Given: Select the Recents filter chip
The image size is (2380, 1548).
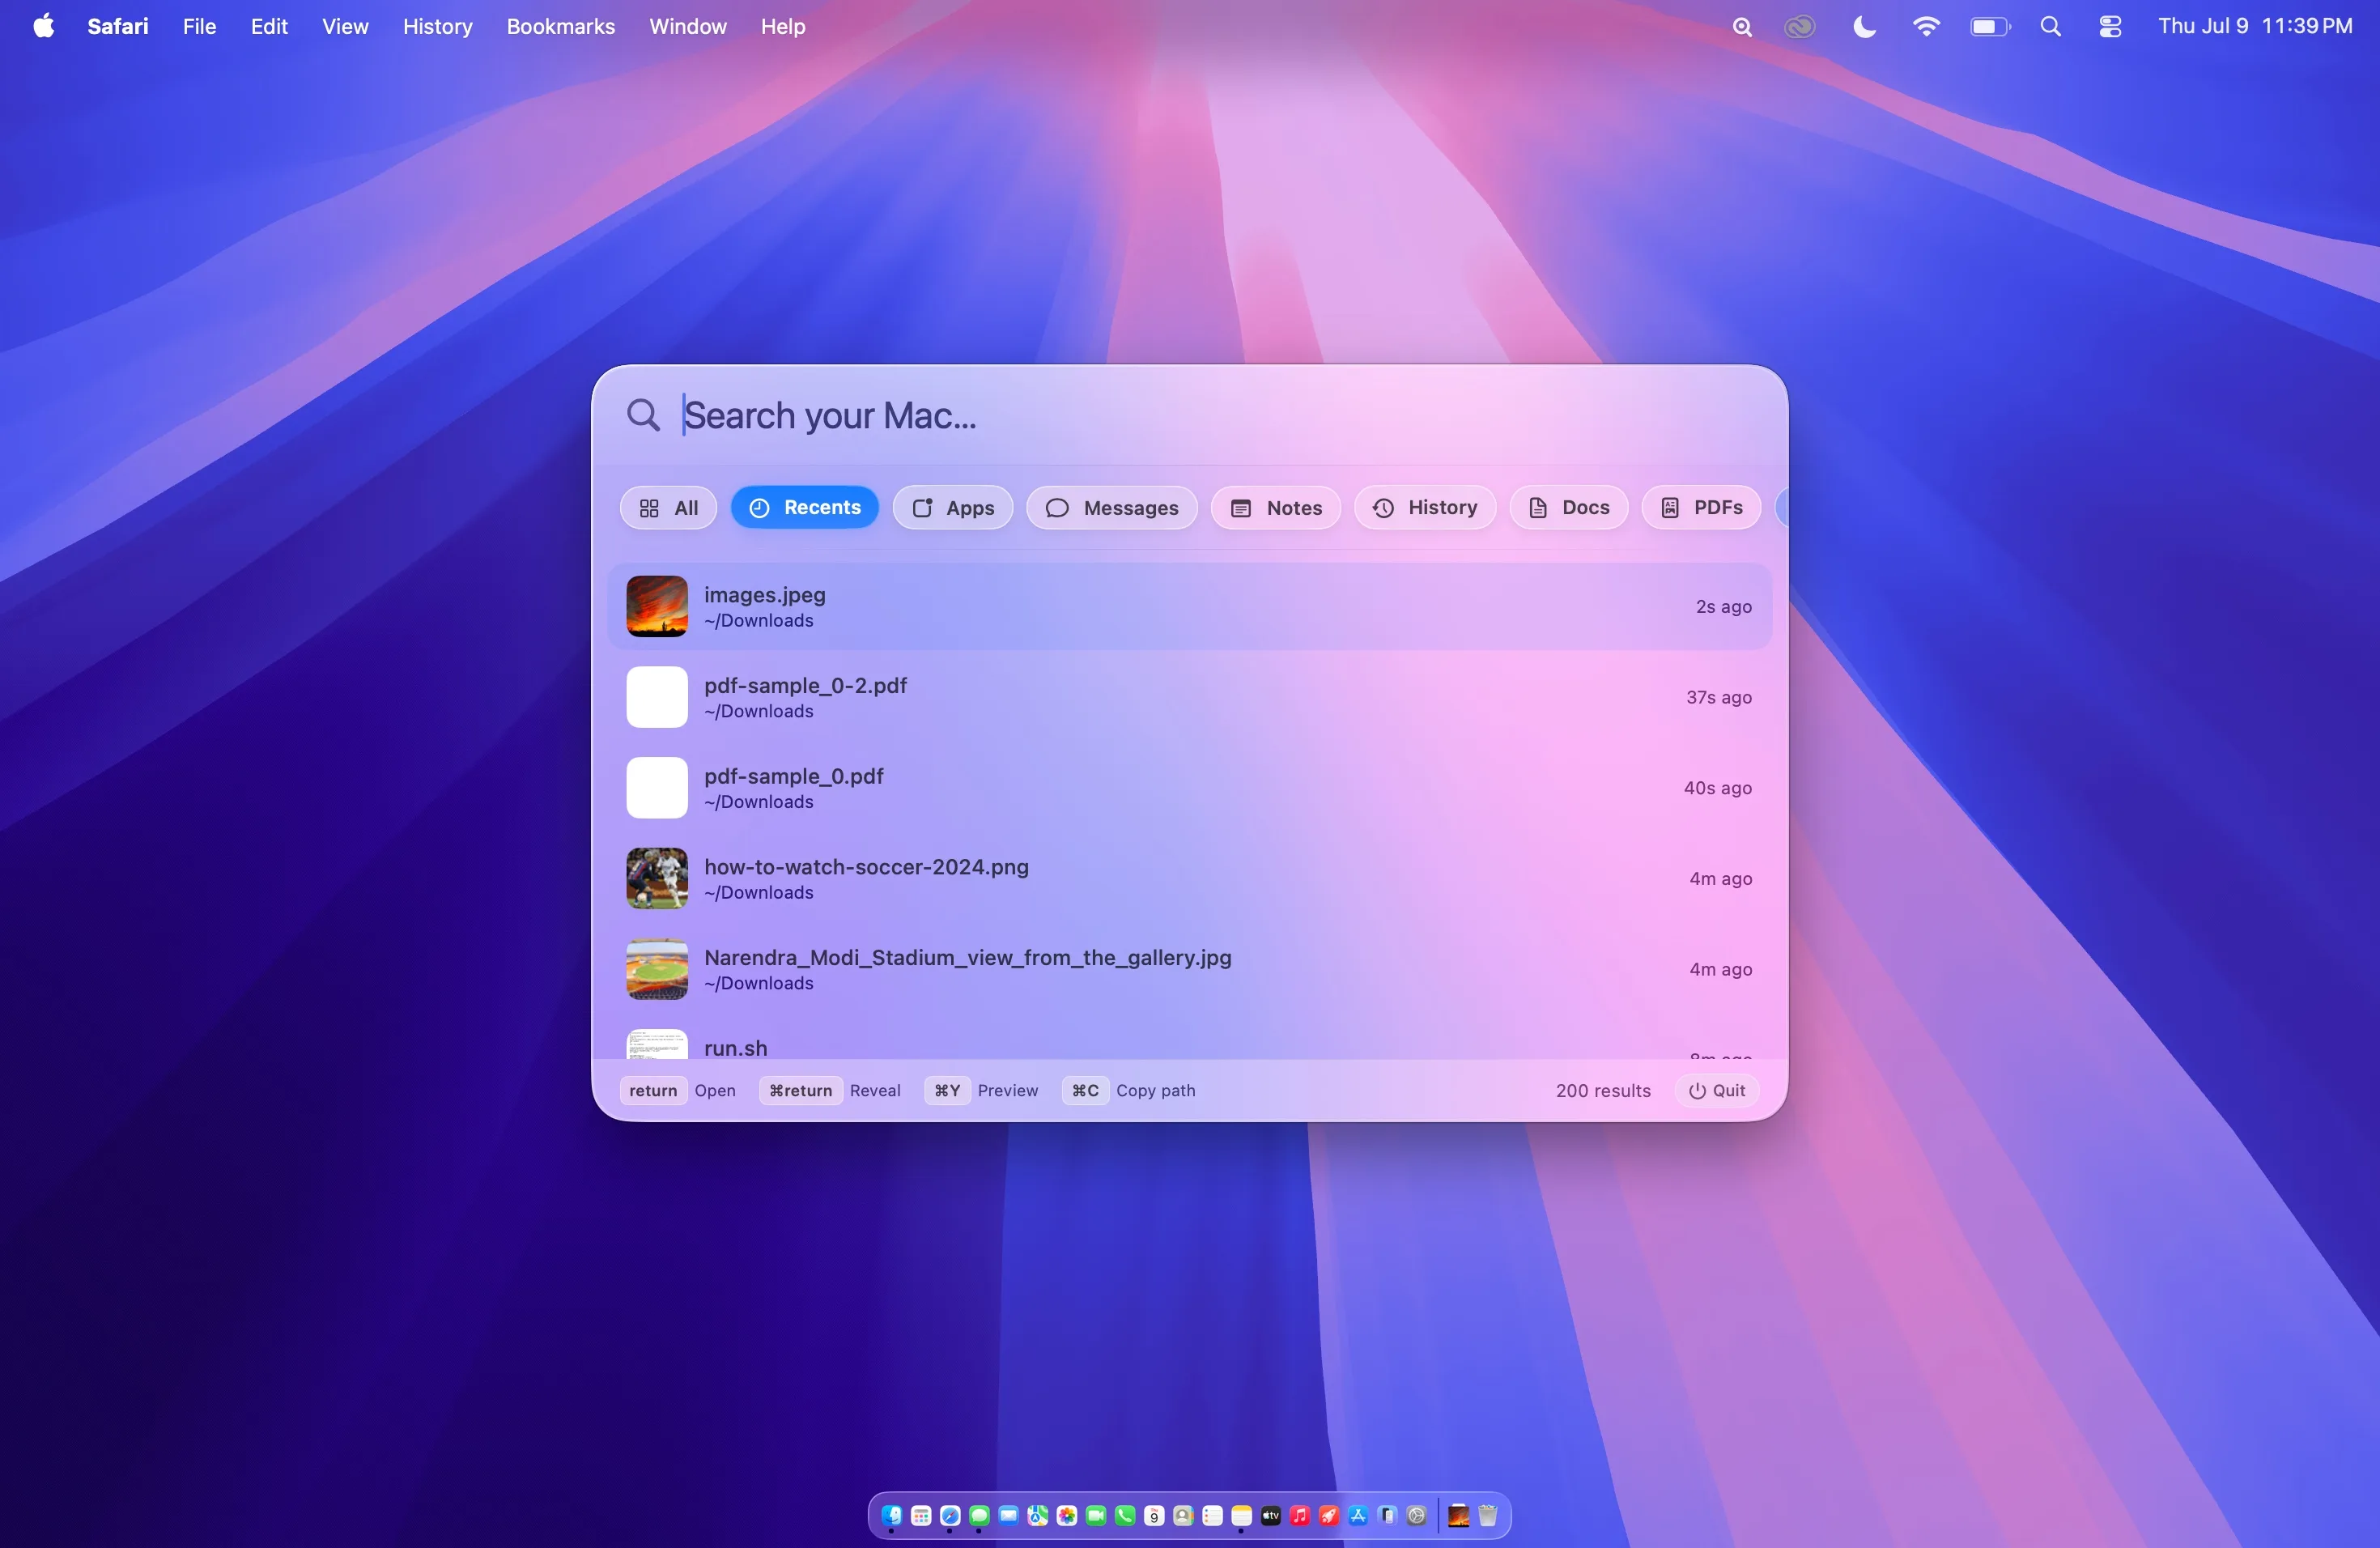Looking at the screenshot, I should [x=804, y=508].
